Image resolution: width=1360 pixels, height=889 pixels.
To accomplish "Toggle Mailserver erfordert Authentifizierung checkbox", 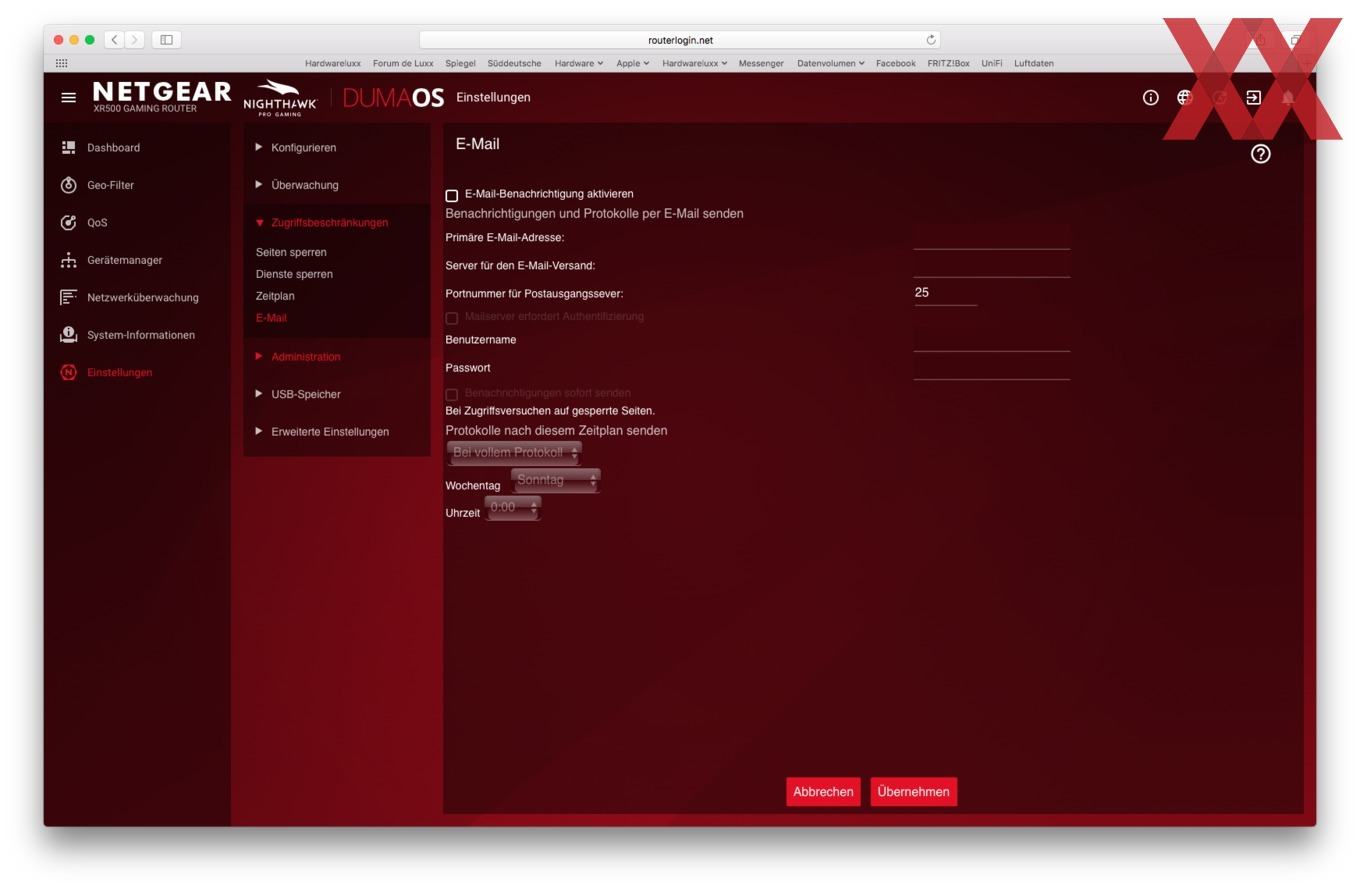I will [451, 318].
